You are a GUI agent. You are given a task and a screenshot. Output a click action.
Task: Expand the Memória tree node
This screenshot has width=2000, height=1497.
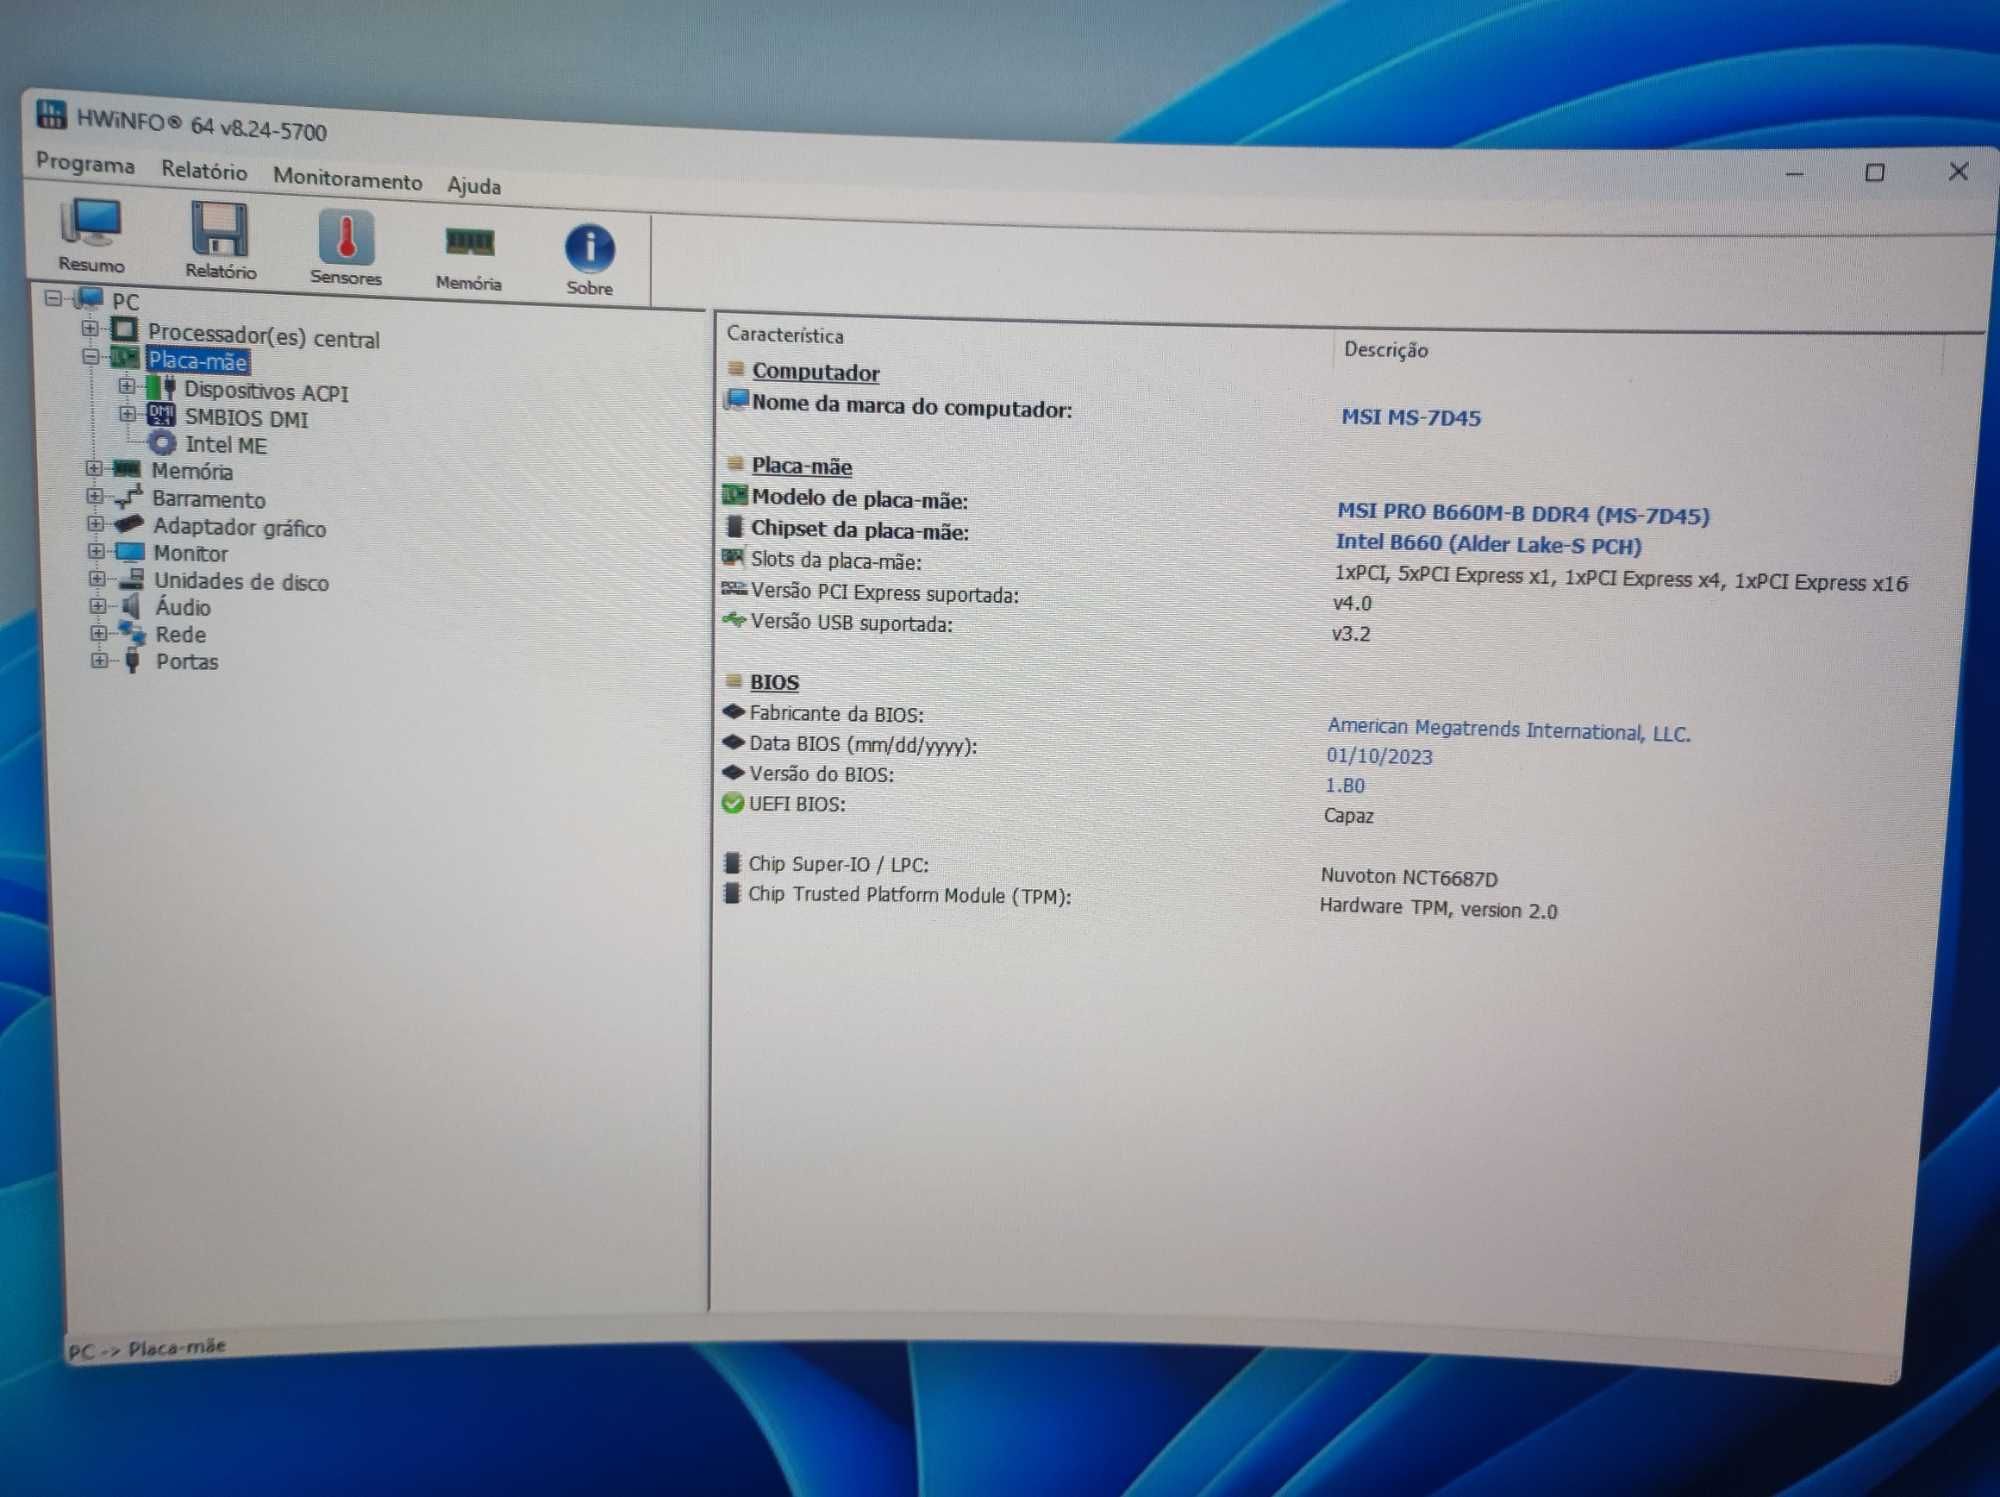94,468
